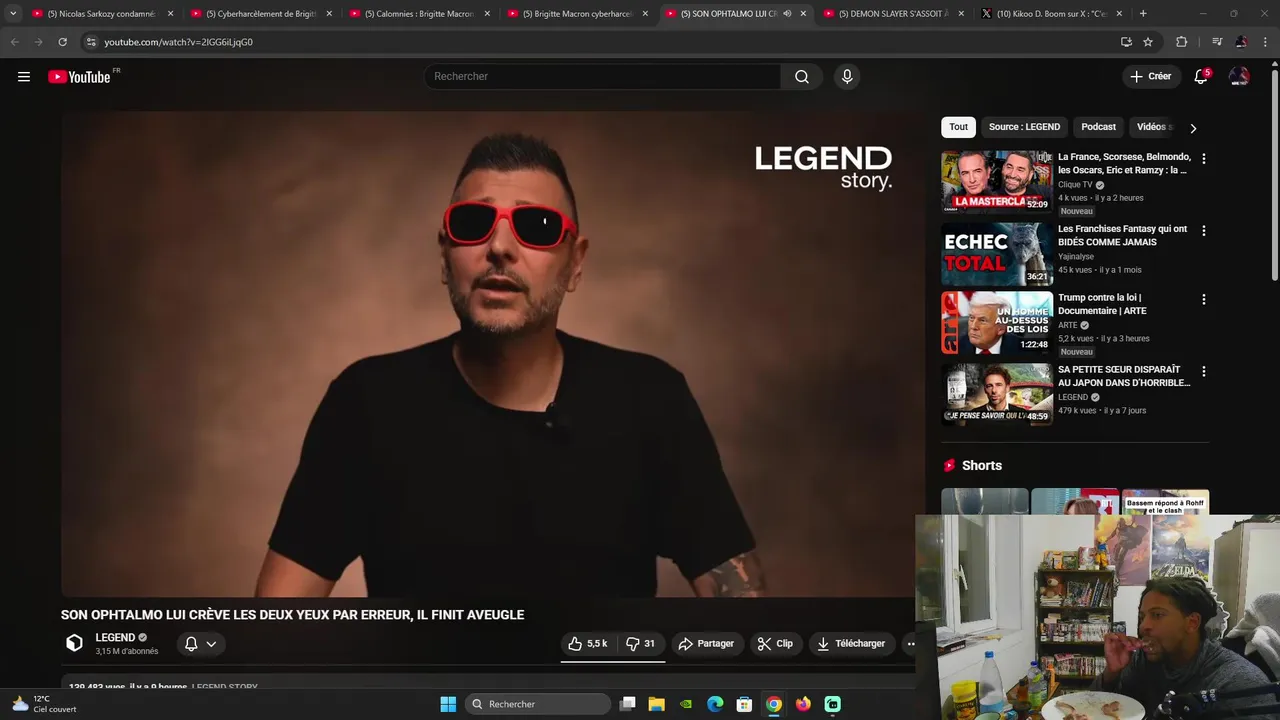The height and width of the screenshot is (720, 1280).
Task: Go back with the browser arrow
Action: tap(14, 42)
